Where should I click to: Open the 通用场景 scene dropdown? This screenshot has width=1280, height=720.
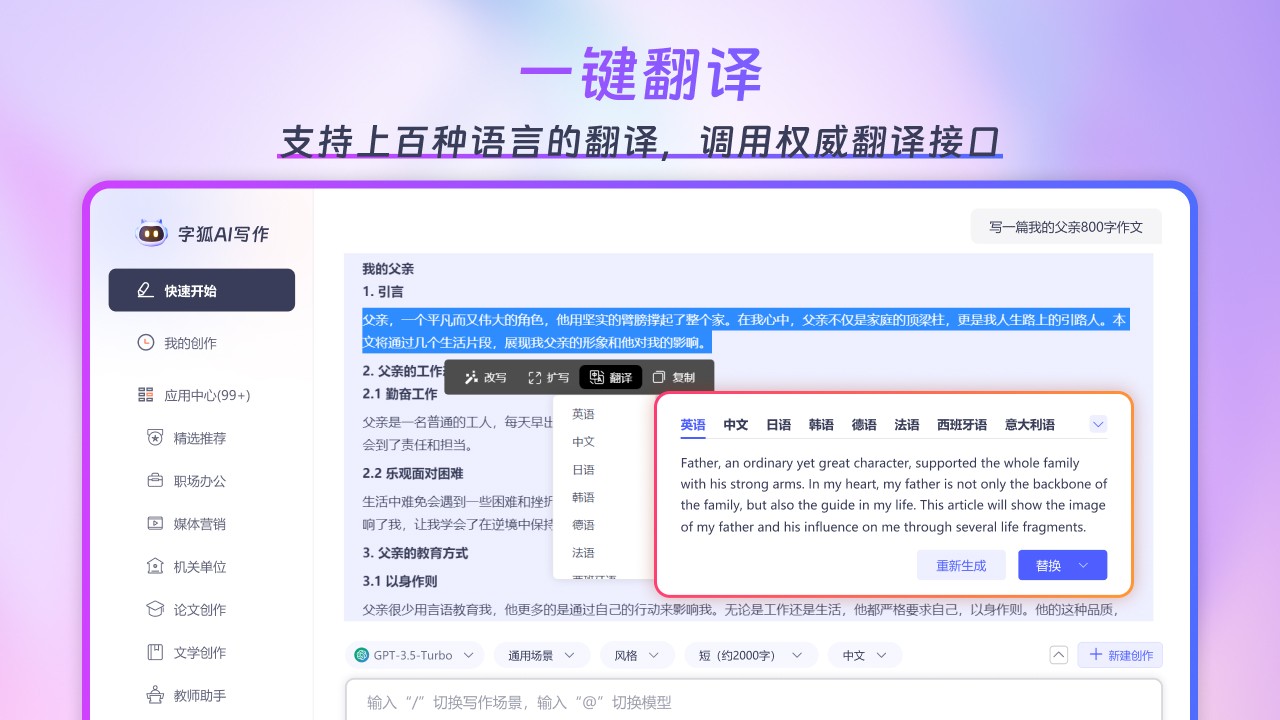[x=541, y=655]
